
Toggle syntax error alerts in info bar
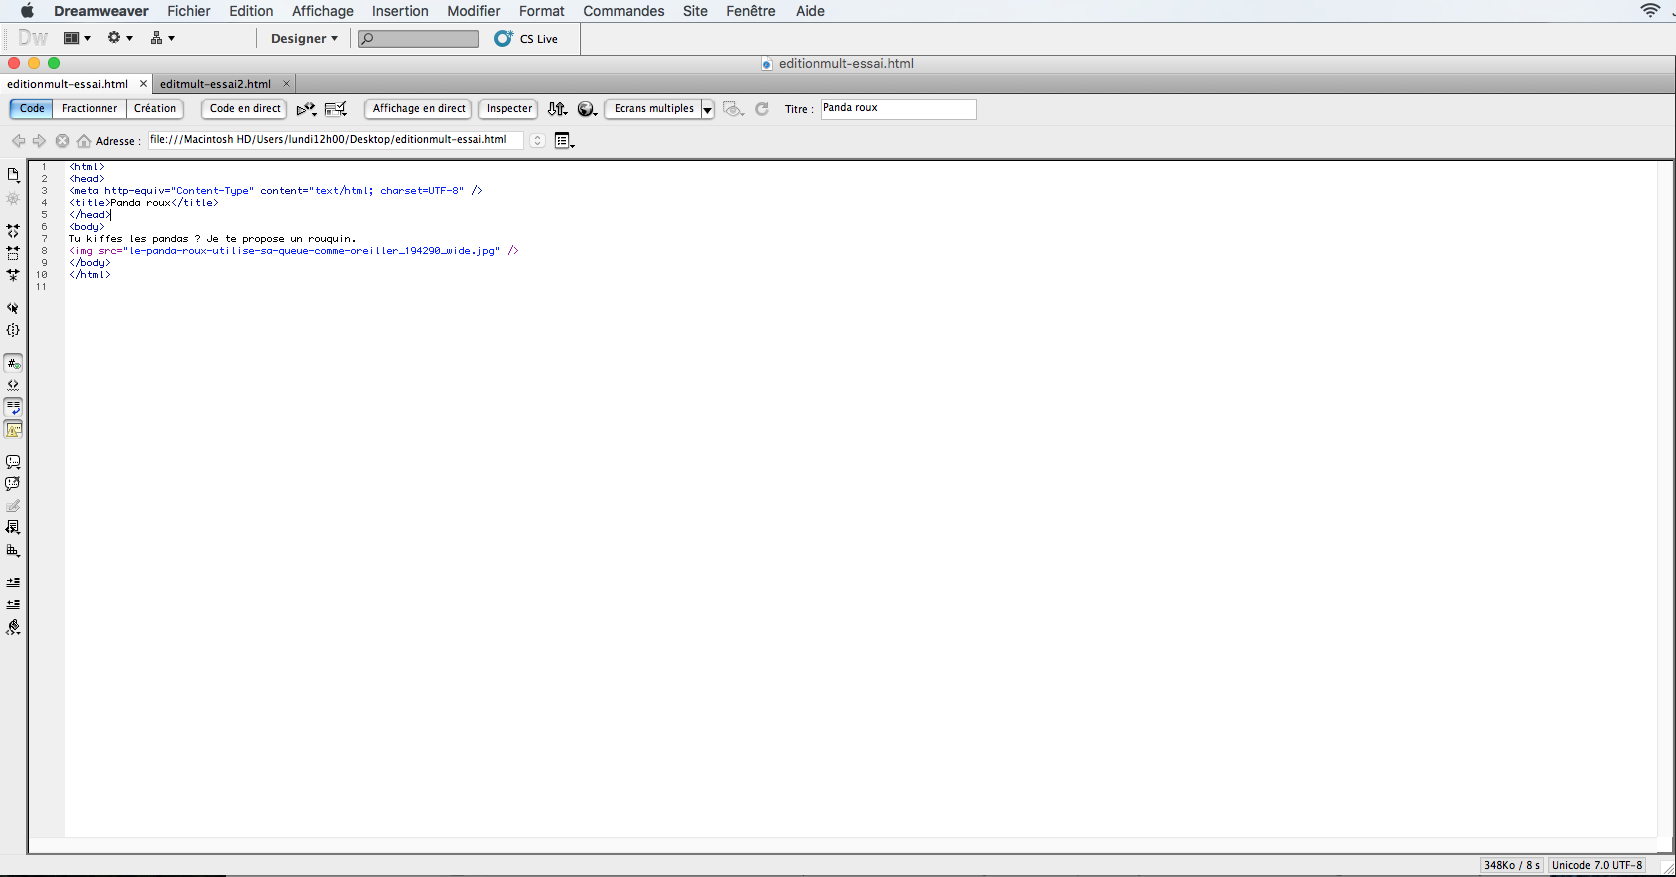pyautogui.click(x=13, y=430)
